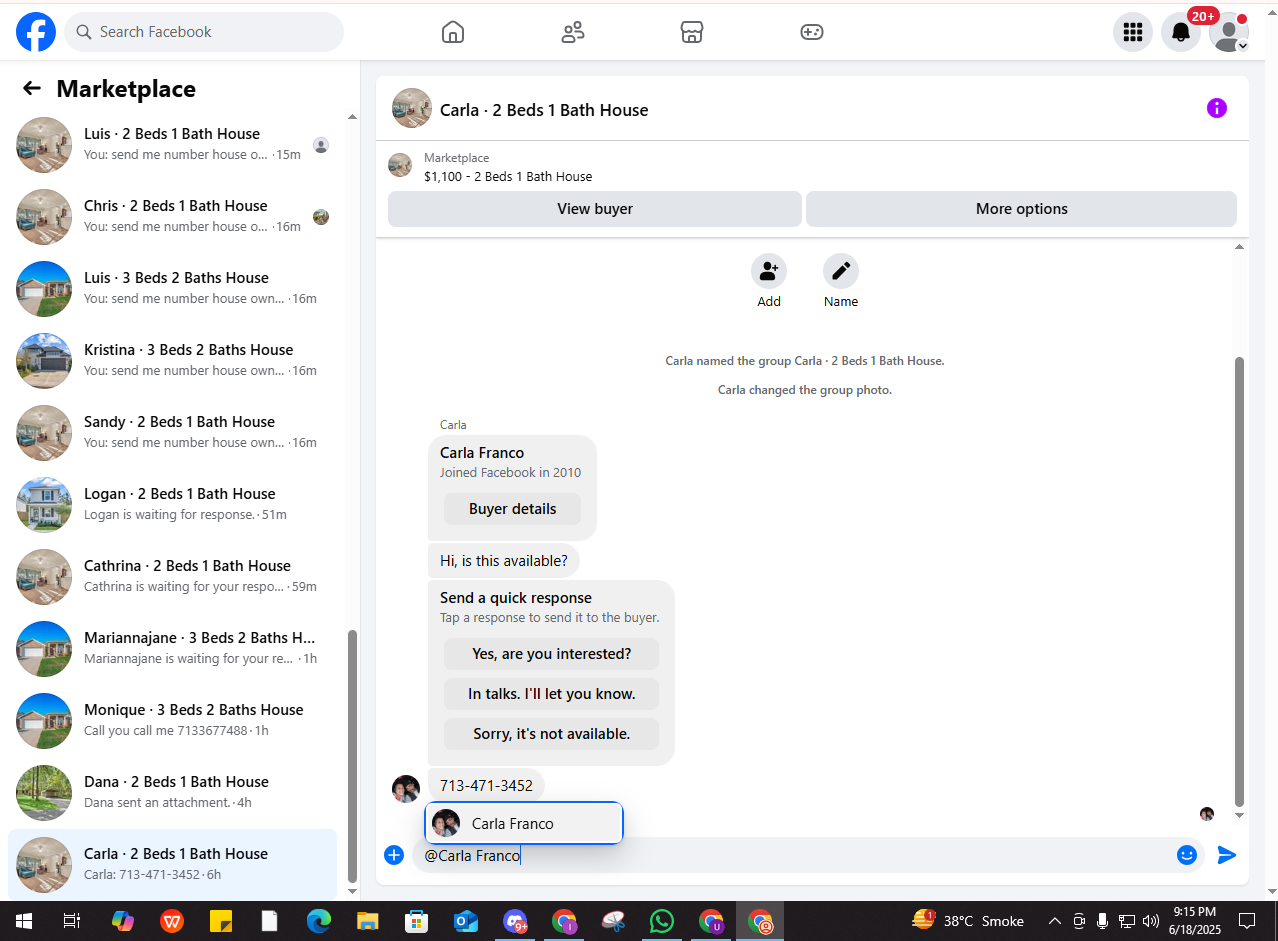Viewport: 1278px width, 941px height.
Task: Click the Facebook logo icon
Action: (36, 32)
